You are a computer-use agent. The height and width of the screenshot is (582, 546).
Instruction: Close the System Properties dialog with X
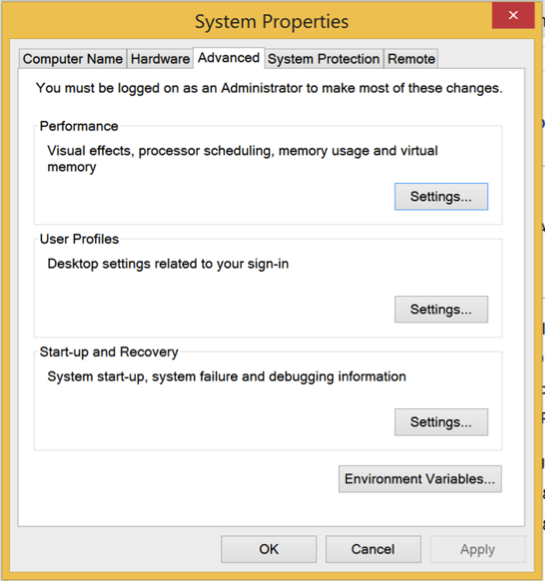513,15
